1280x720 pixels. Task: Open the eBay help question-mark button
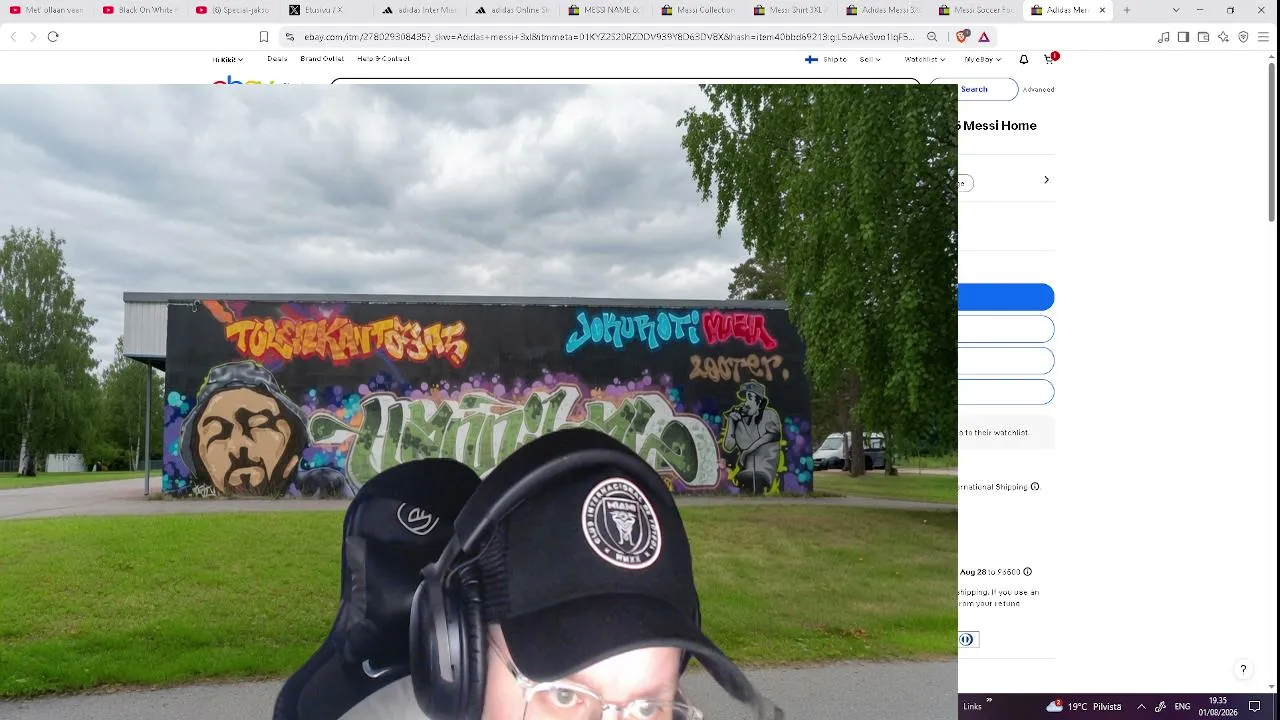click(1243, 670)
